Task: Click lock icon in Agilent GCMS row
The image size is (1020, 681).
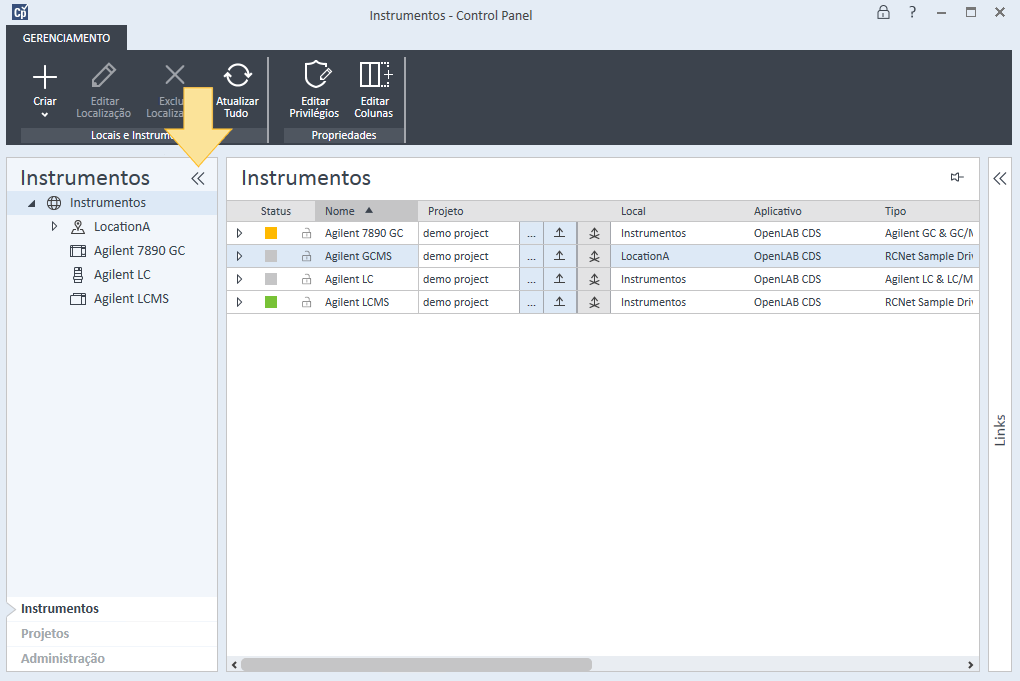Action: point(306,256)
